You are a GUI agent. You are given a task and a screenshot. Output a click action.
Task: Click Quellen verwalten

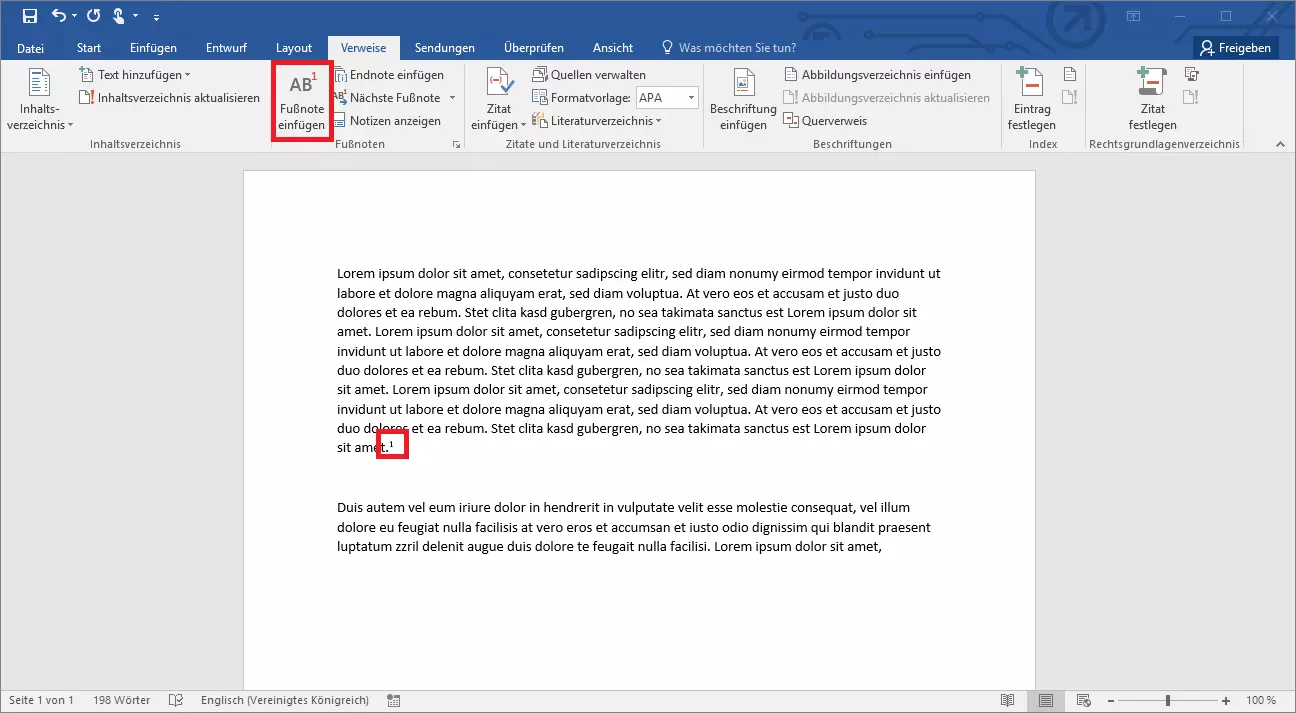pos(589,75)
